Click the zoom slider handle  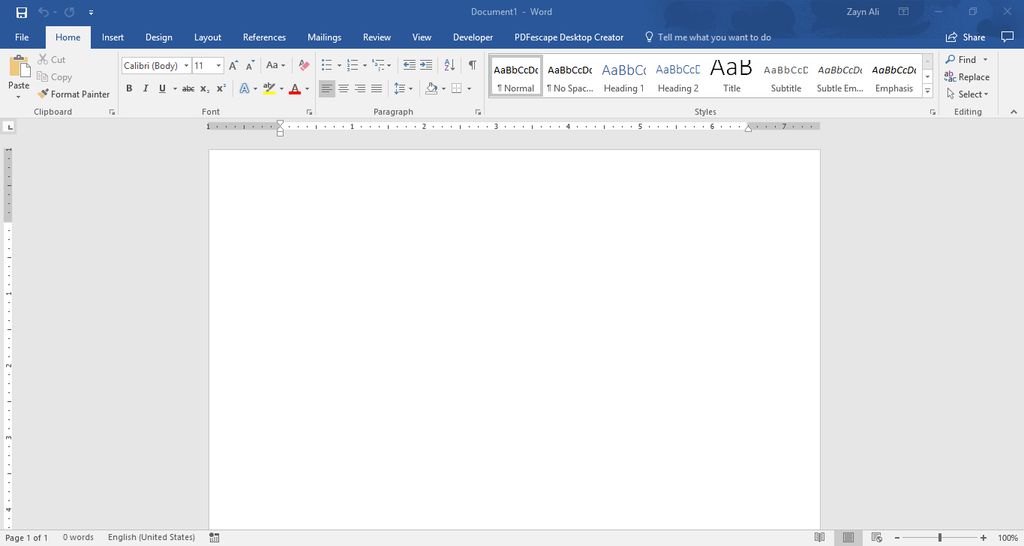940,538
